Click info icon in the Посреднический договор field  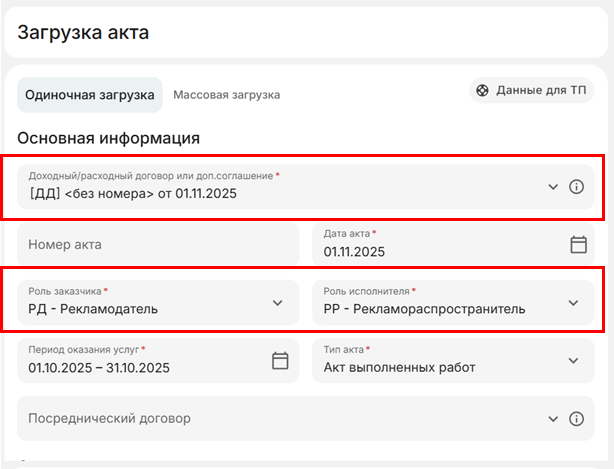tap(576, 419)
